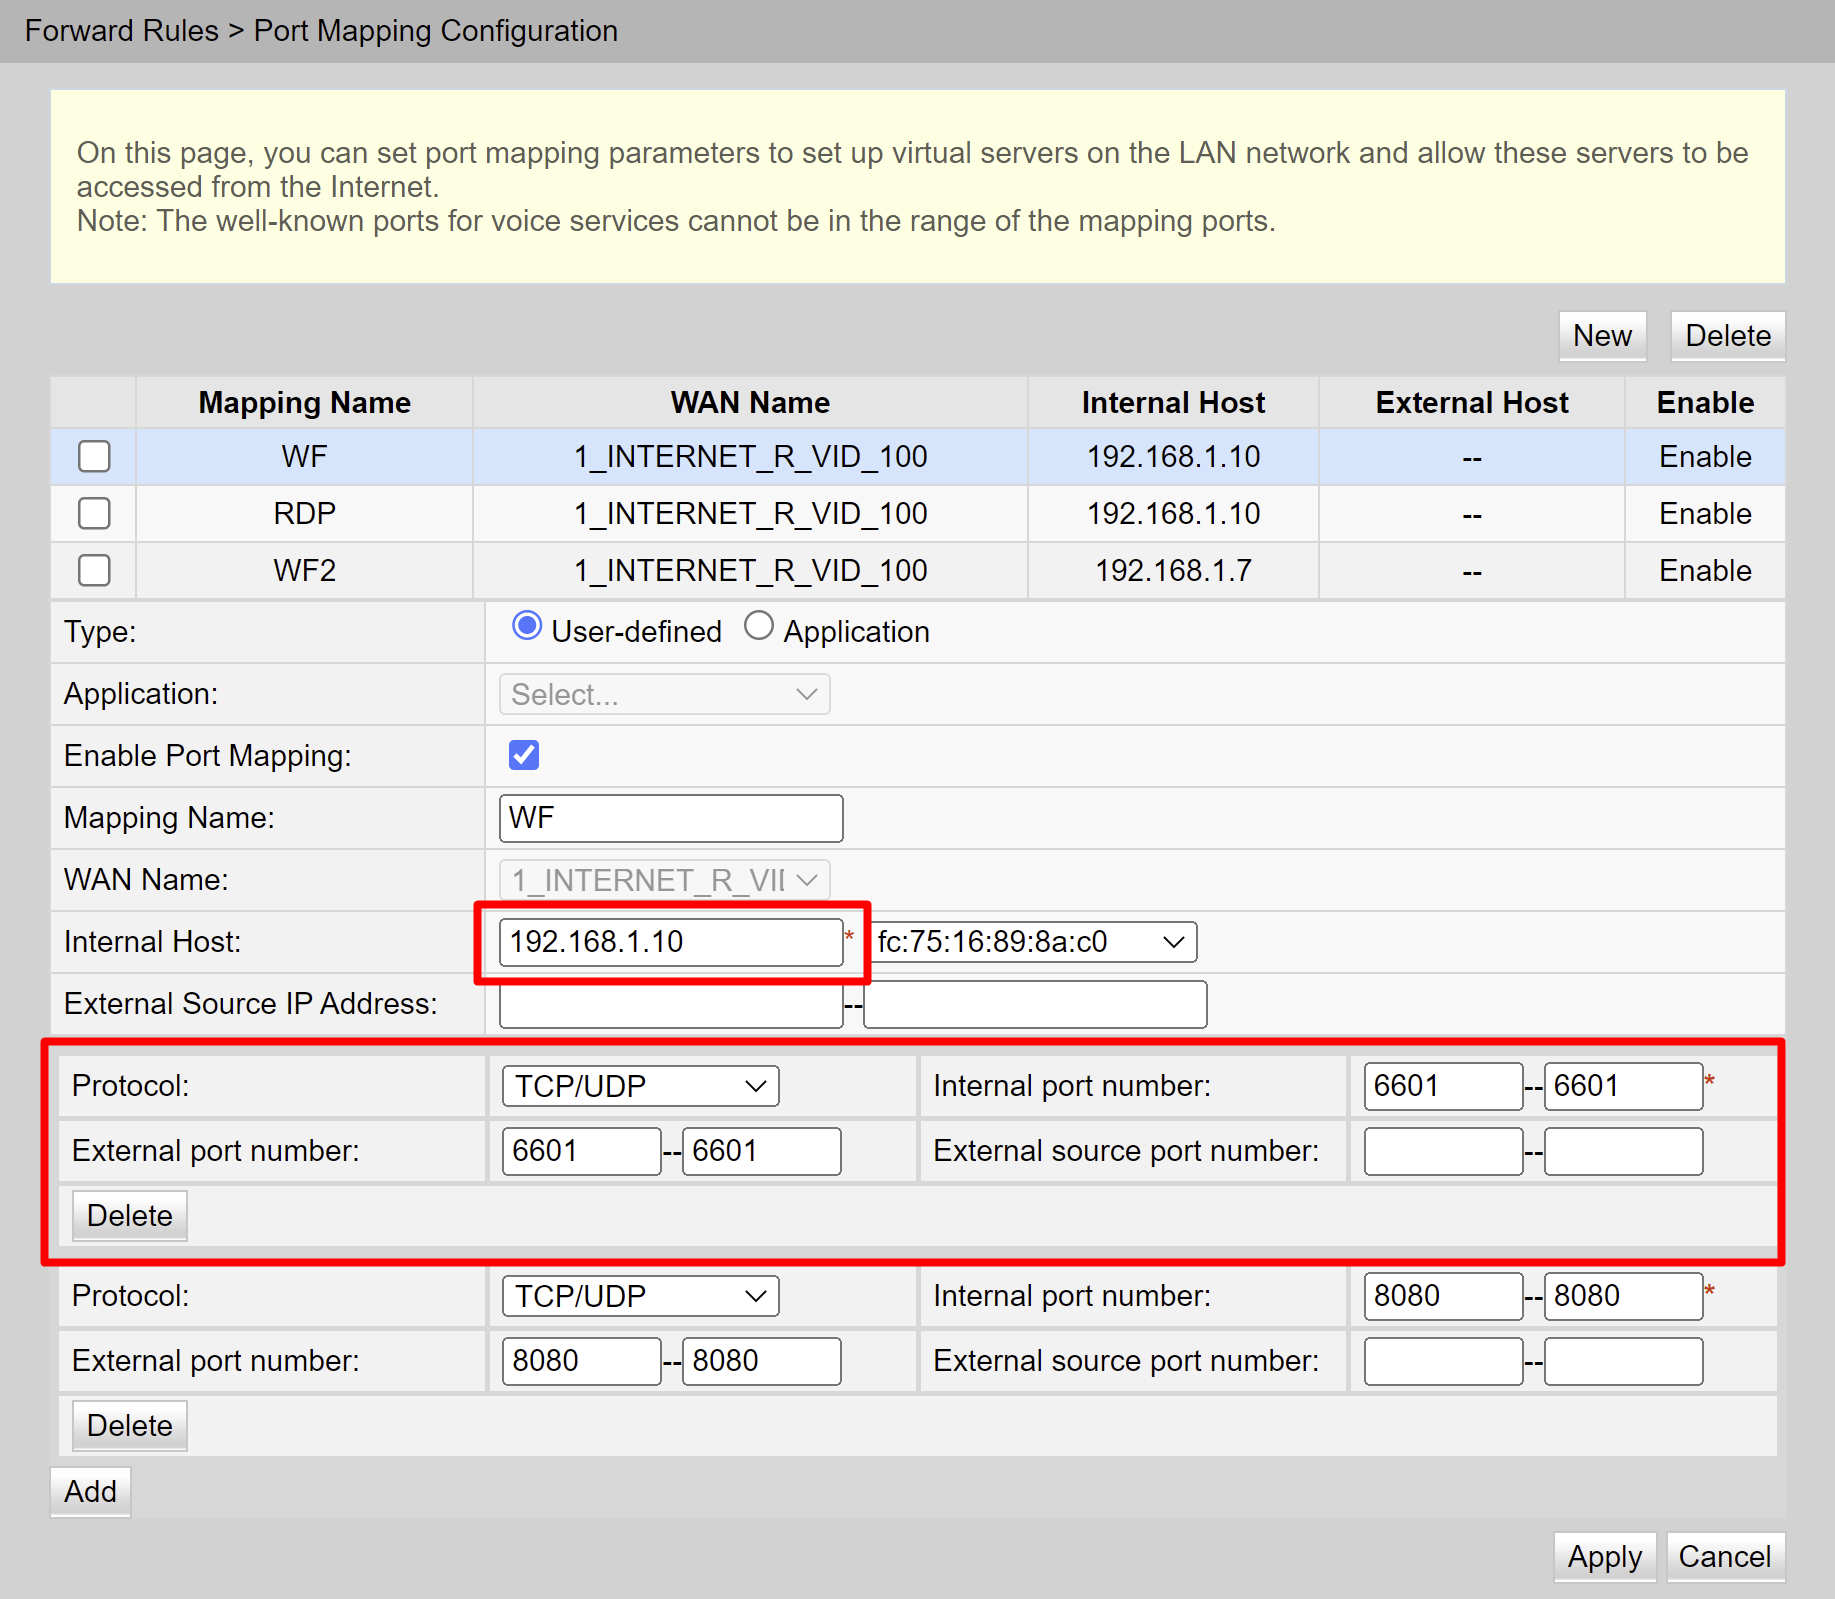Delete the 6601 port rule
This screenshot has height=1599, width=1835.
point(129,1216)
